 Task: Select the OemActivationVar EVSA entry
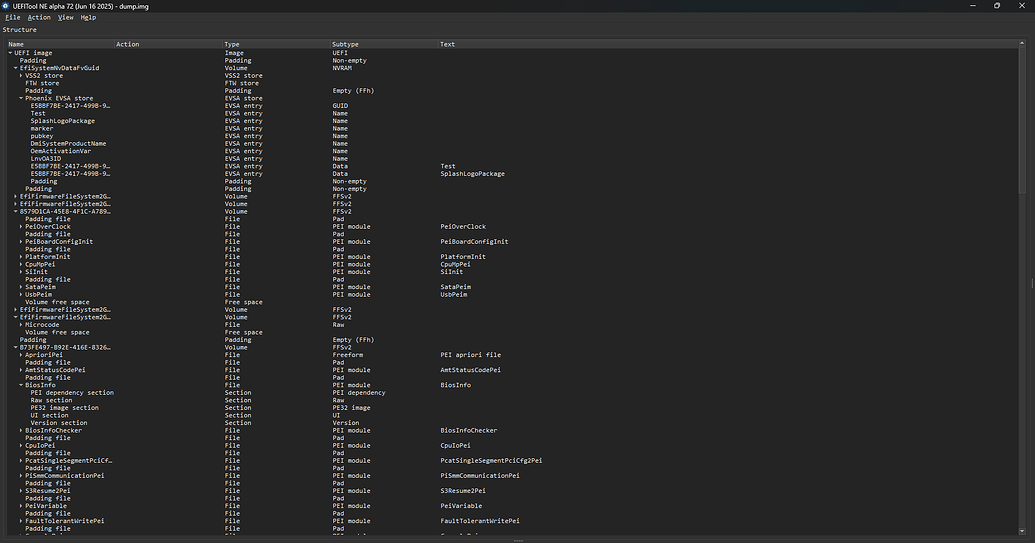[x=60, y=151]
